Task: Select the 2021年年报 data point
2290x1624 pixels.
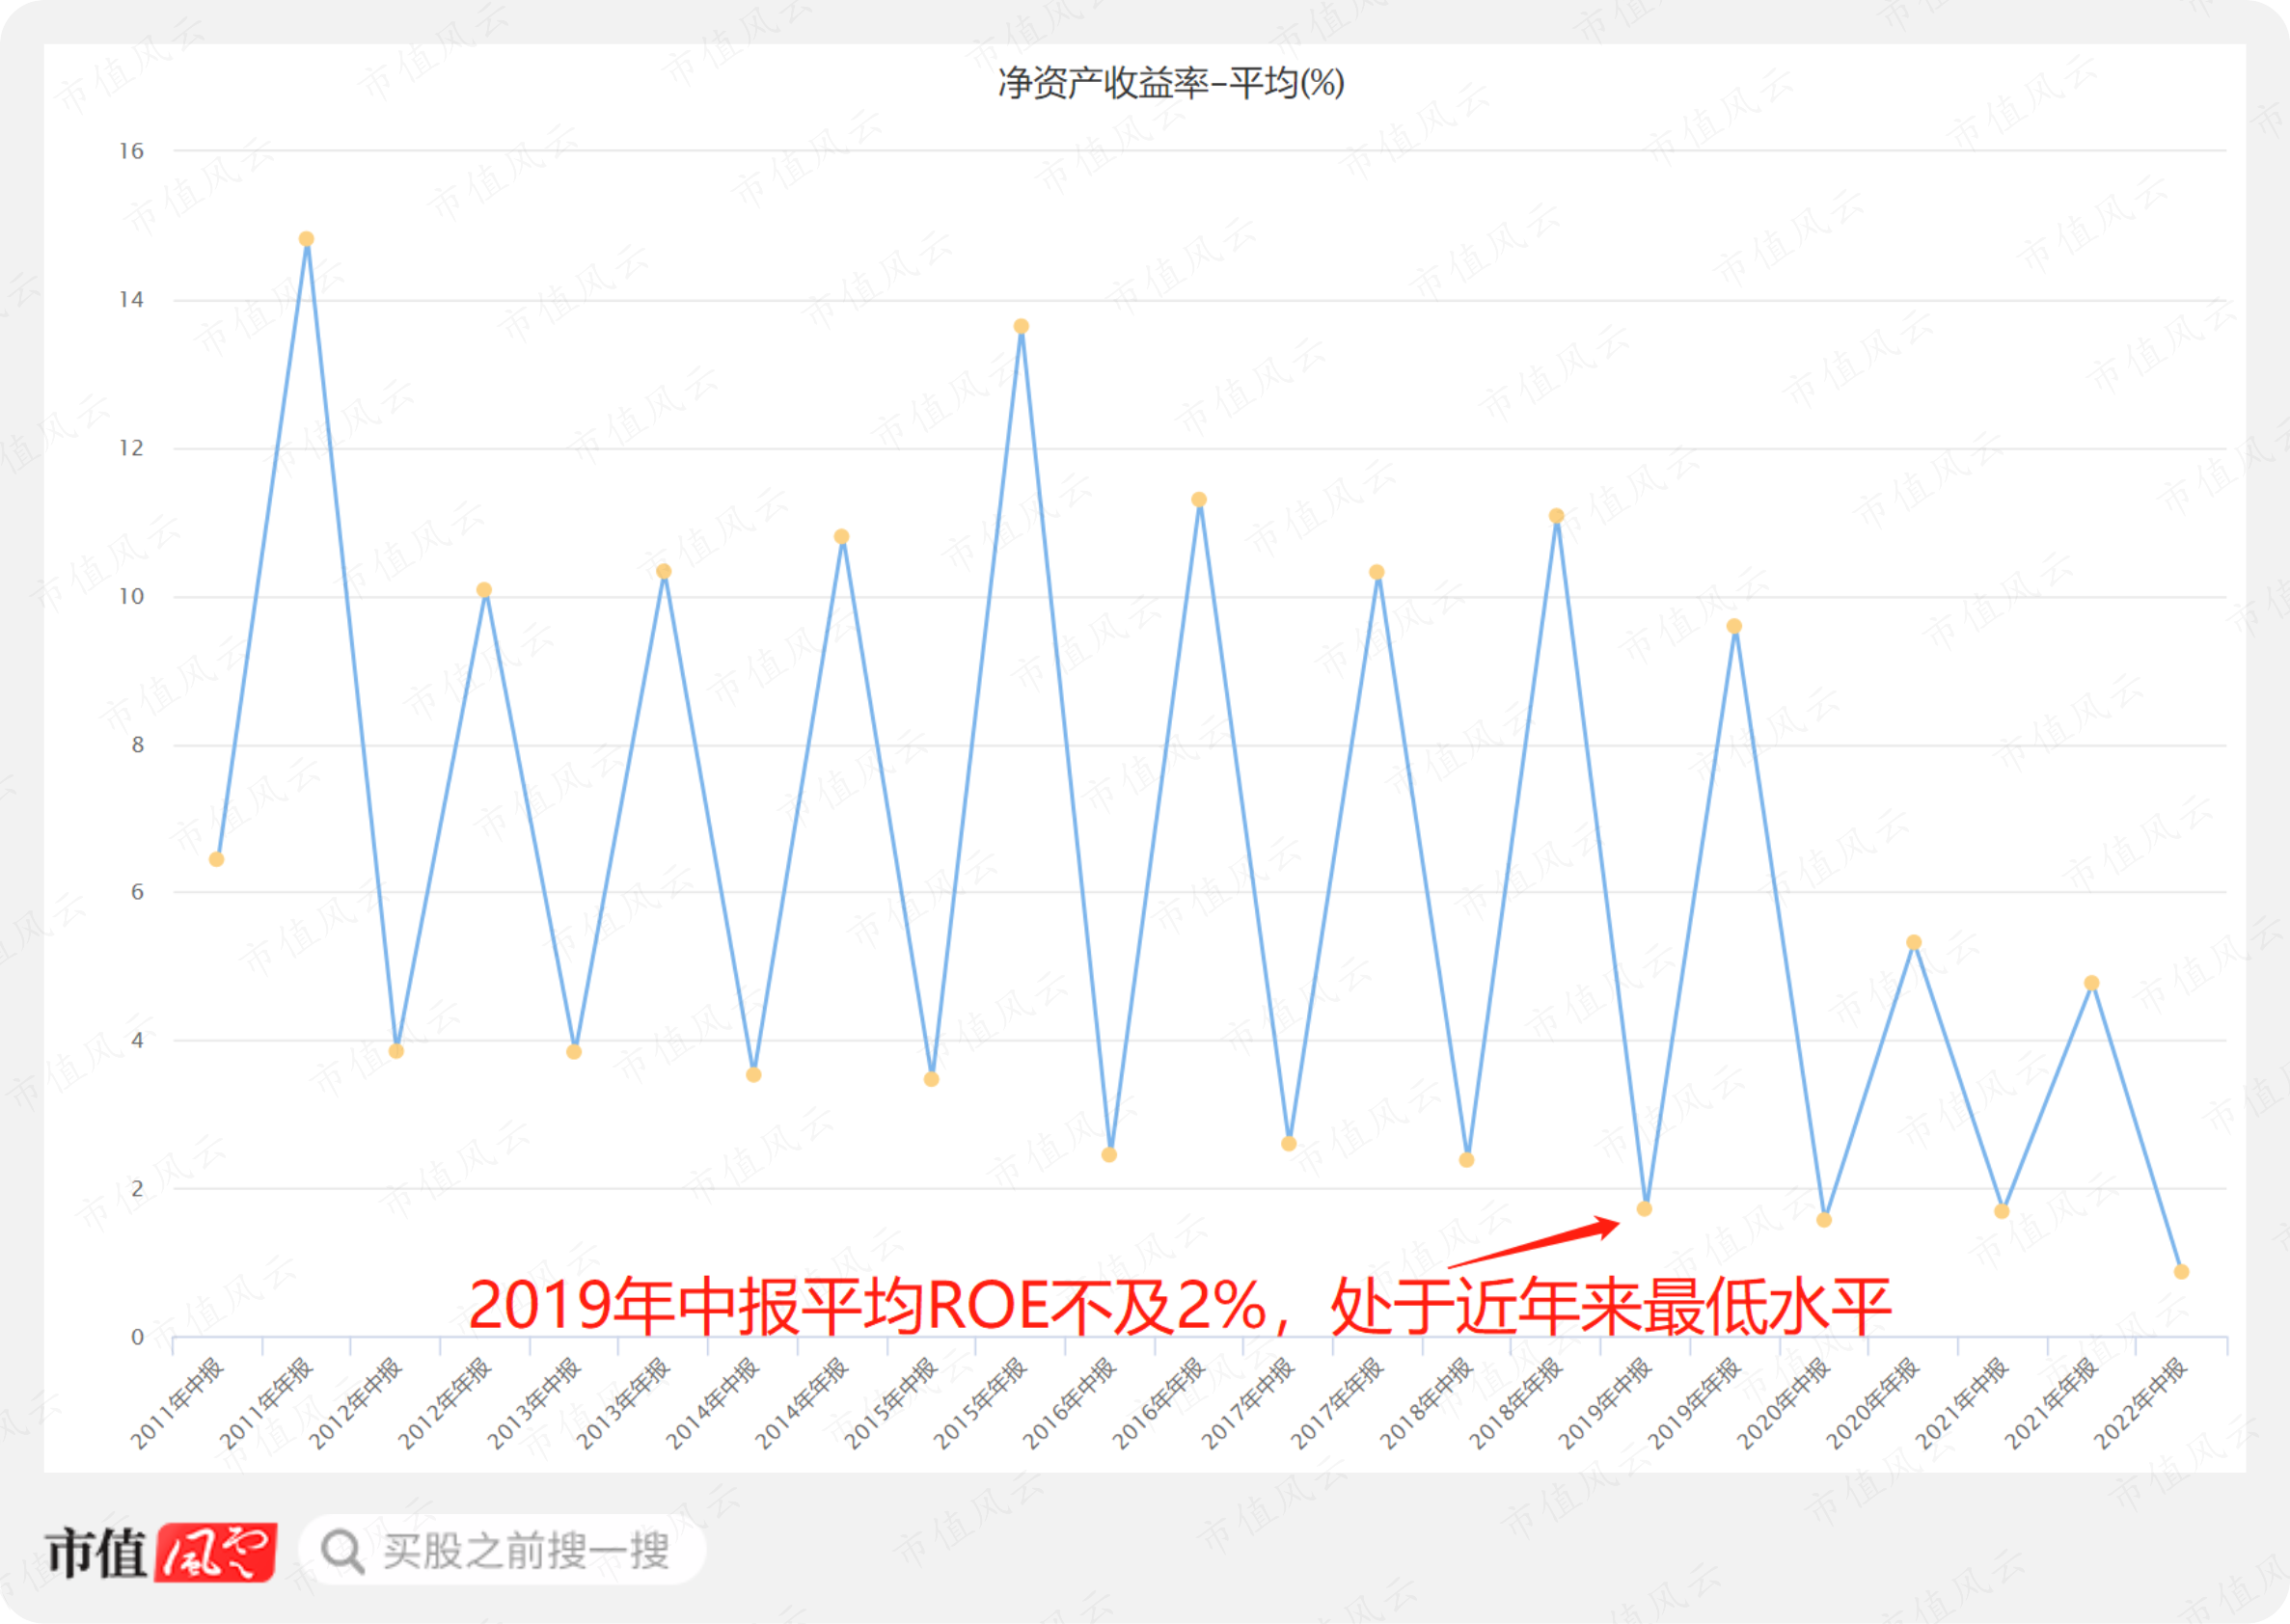Action: [2091, 983]
